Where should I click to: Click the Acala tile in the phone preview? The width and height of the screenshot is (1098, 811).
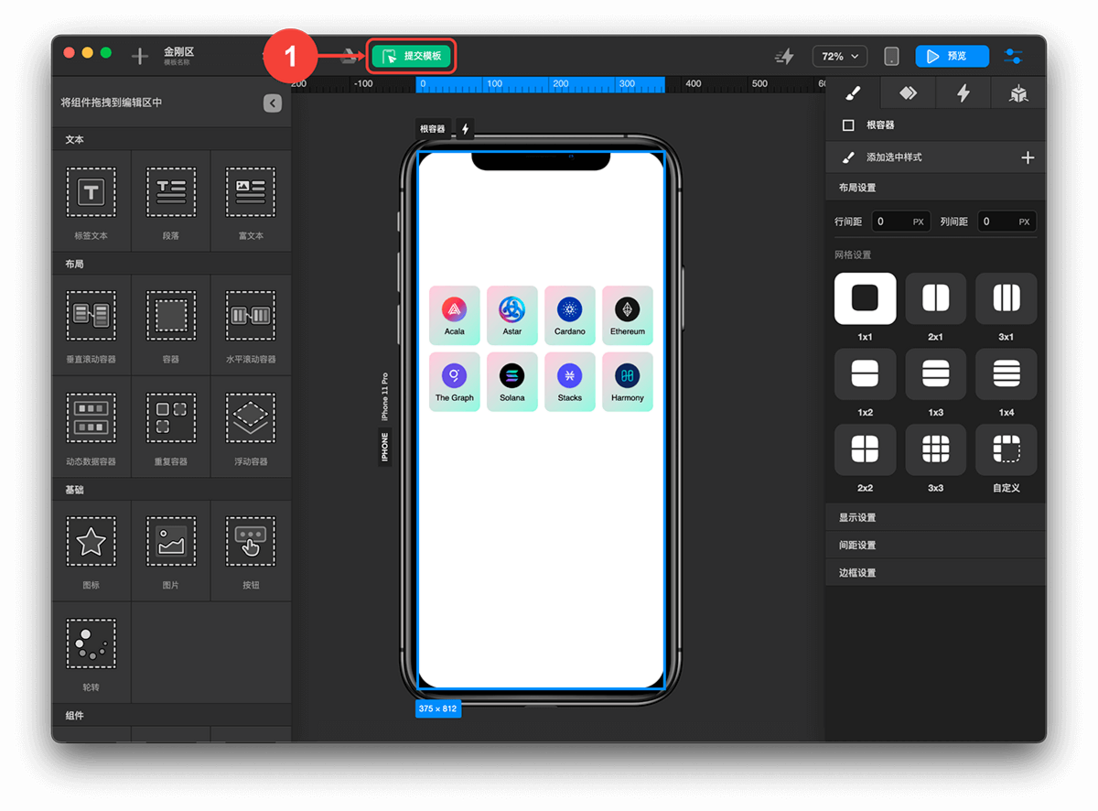coord(454,315)
